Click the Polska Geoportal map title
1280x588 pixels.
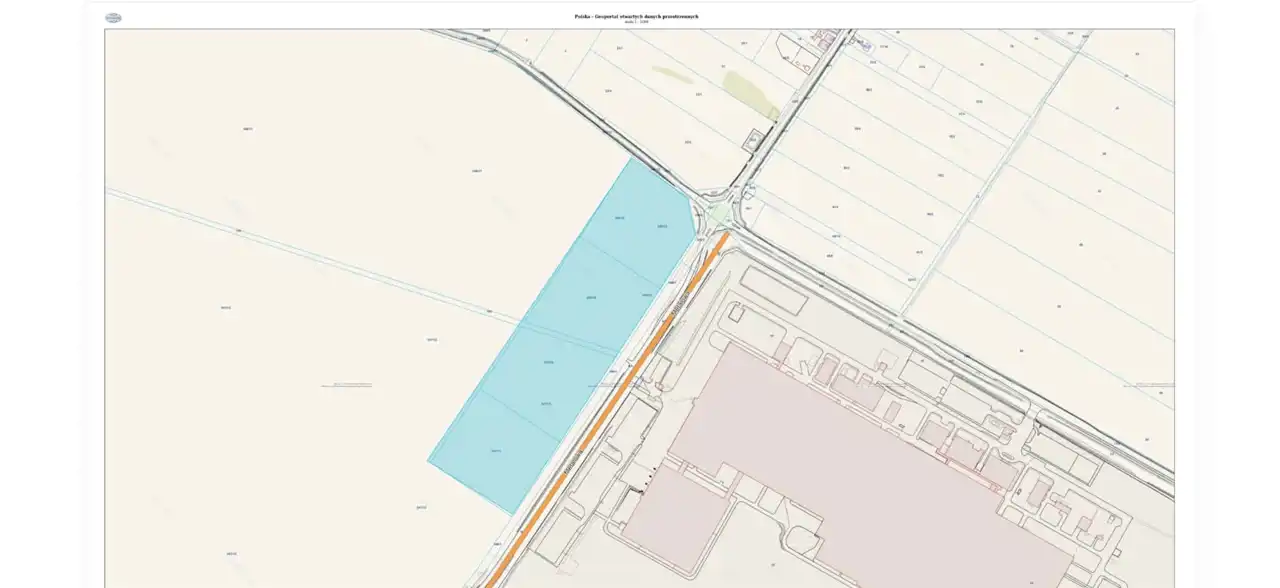[636, 16]
